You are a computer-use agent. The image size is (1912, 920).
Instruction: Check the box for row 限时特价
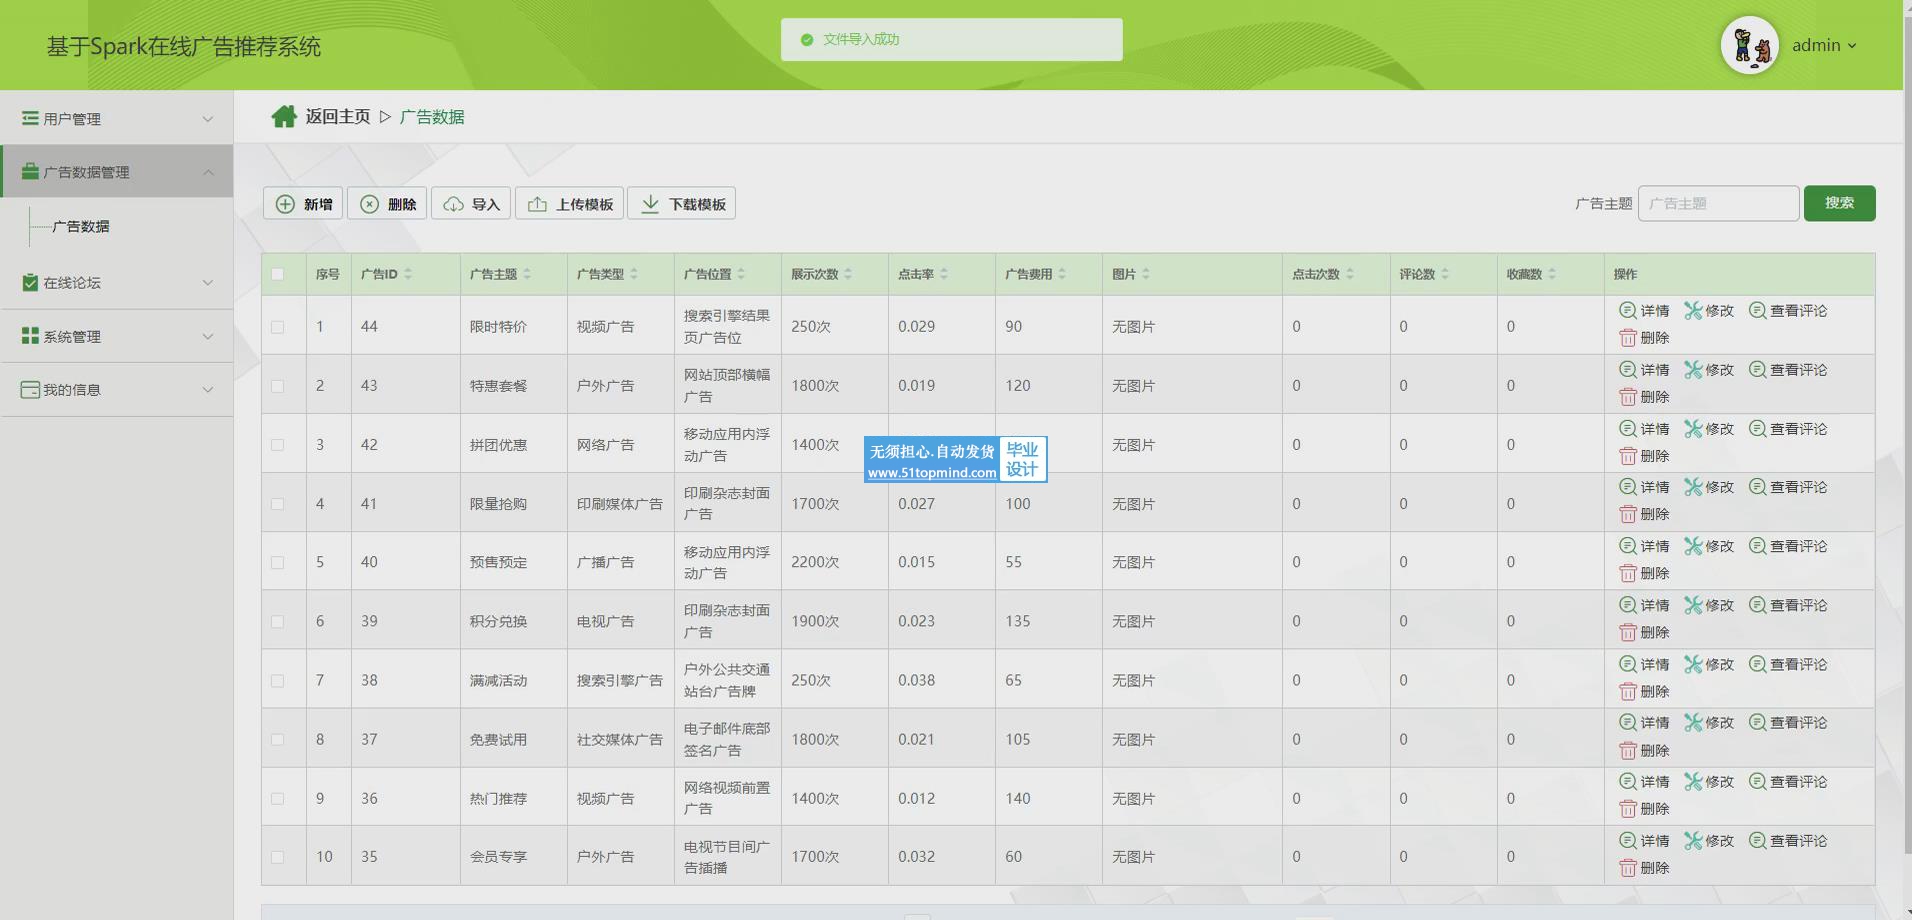tap(278, 327)
